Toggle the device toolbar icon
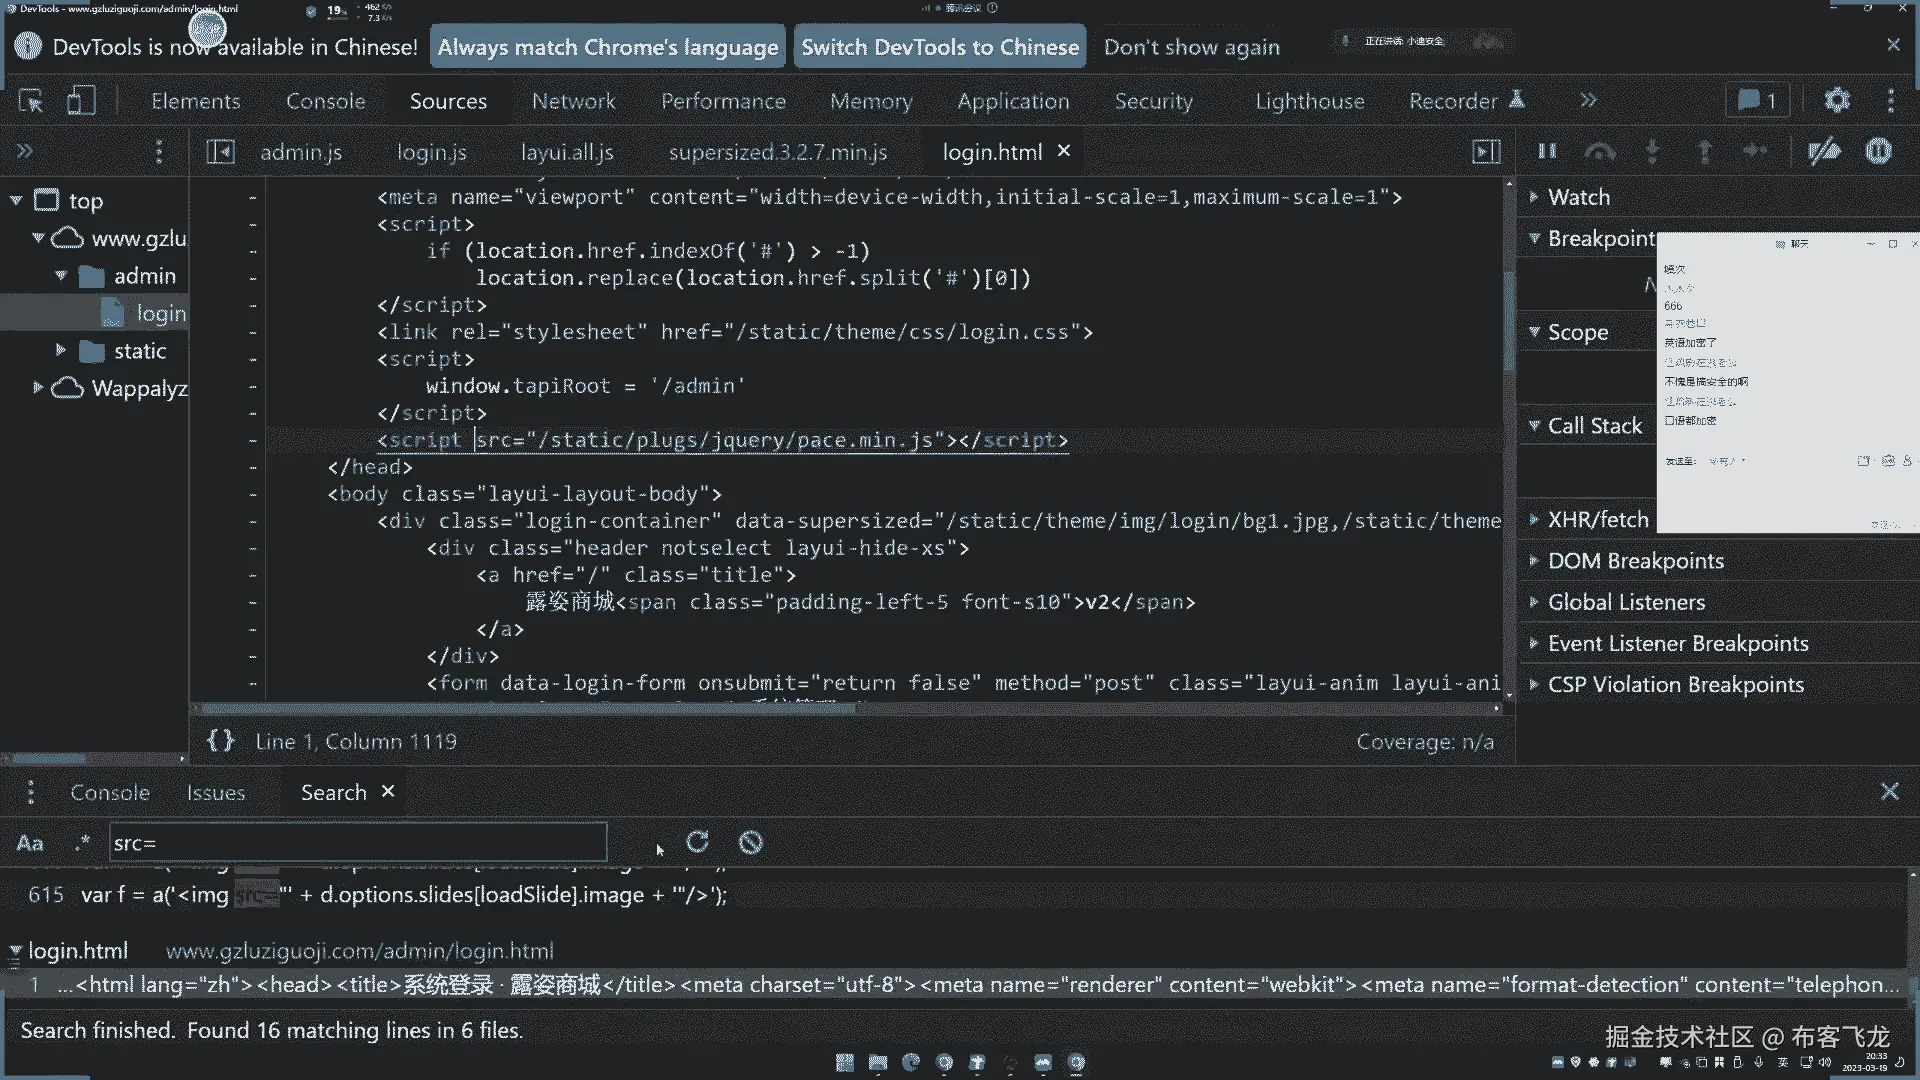This screenshot has height=1080, width=1920. (x=81, y=101)
